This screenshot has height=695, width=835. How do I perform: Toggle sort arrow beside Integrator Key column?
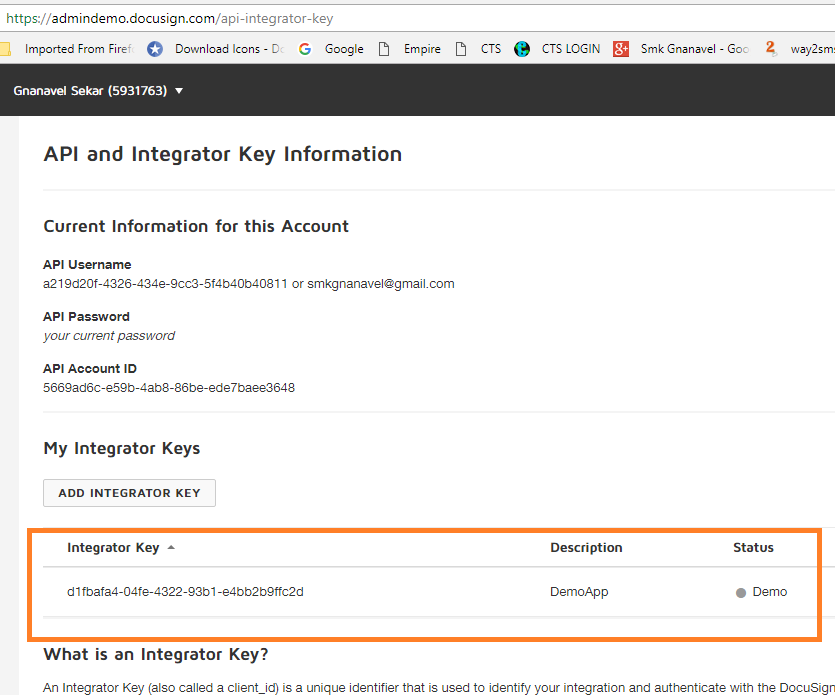point(171,547)
